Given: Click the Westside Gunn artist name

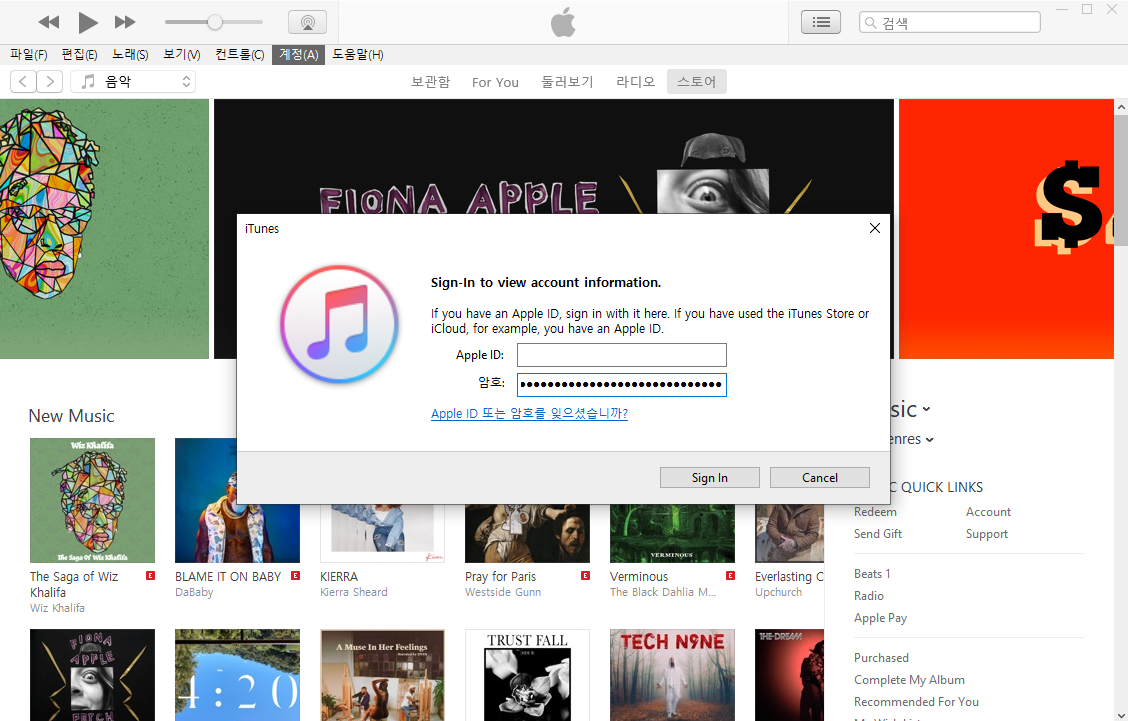Looking at the screenshot, I should [503, 592].
